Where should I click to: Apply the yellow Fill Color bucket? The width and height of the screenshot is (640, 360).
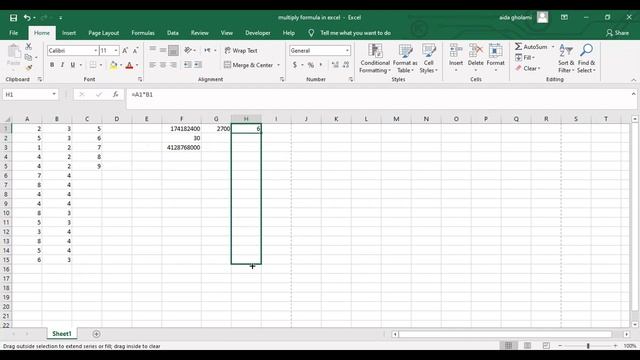tap(113, 65)
